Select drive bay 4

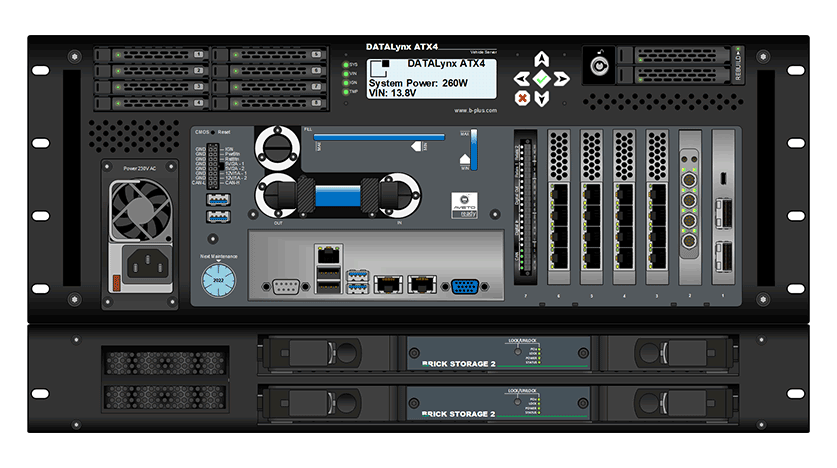(x=152, y=102)
